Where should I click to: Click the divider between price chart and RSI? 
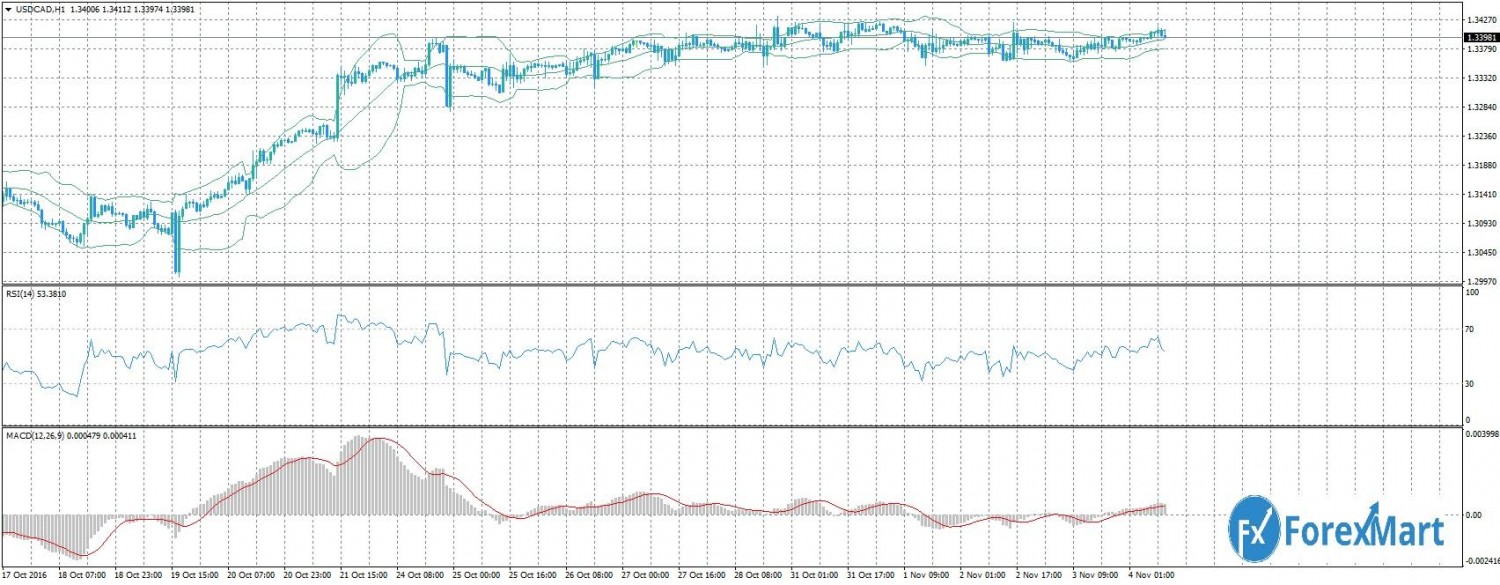point(730,286)
